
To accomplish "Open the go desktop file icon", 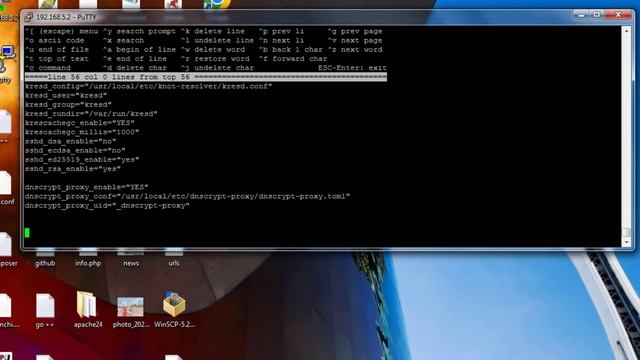I will tap(44, 310).
